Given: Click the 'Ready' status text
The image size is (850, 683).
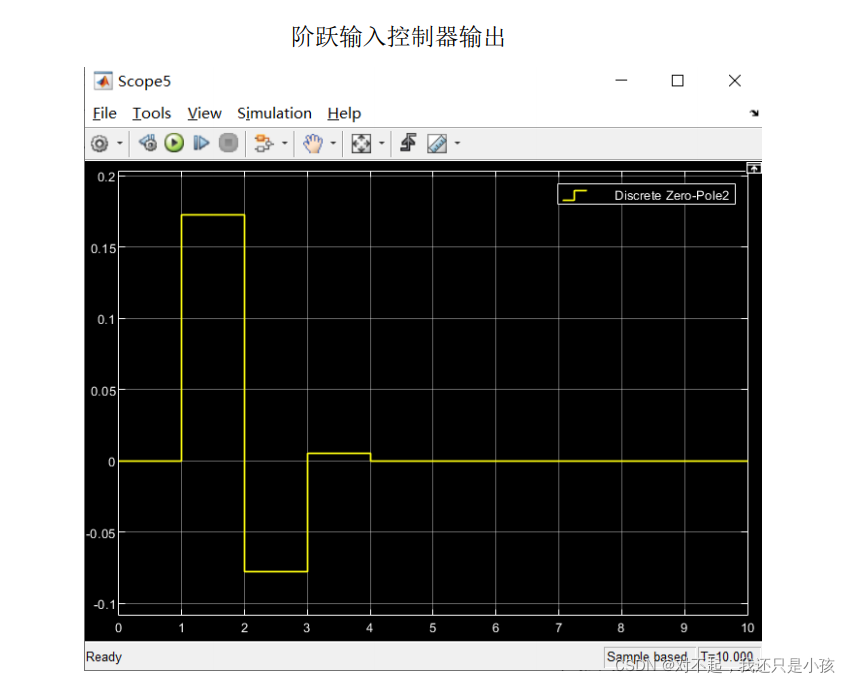Looking at the screenshot, I should click(104, 657).
